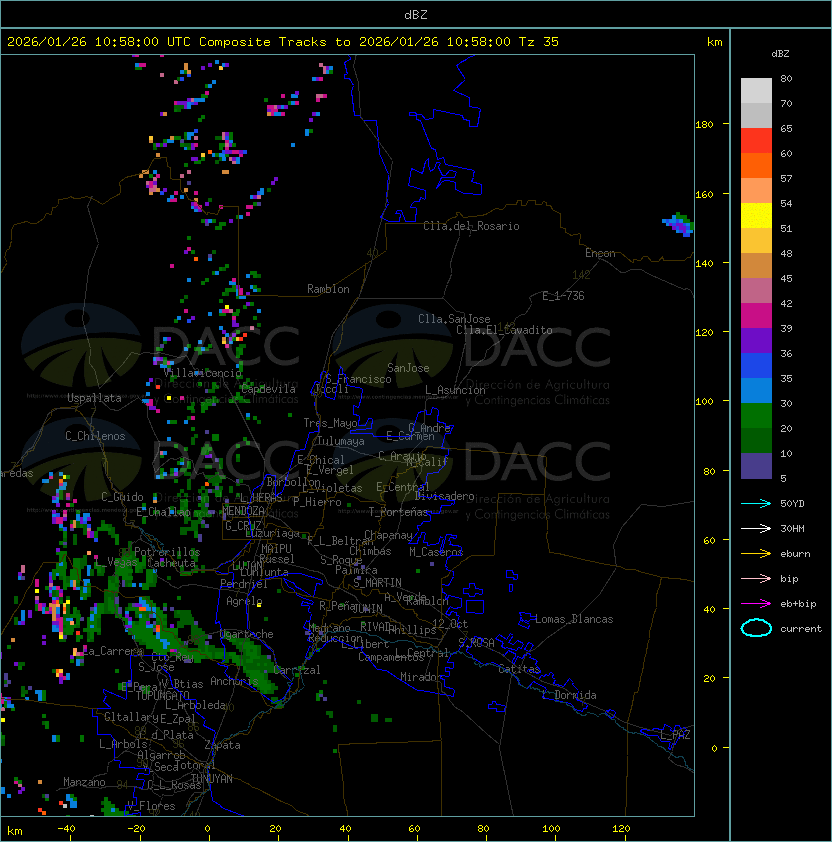Click the 'Manzano' label on map
The image size is (832, 842).
click(84, 782)
